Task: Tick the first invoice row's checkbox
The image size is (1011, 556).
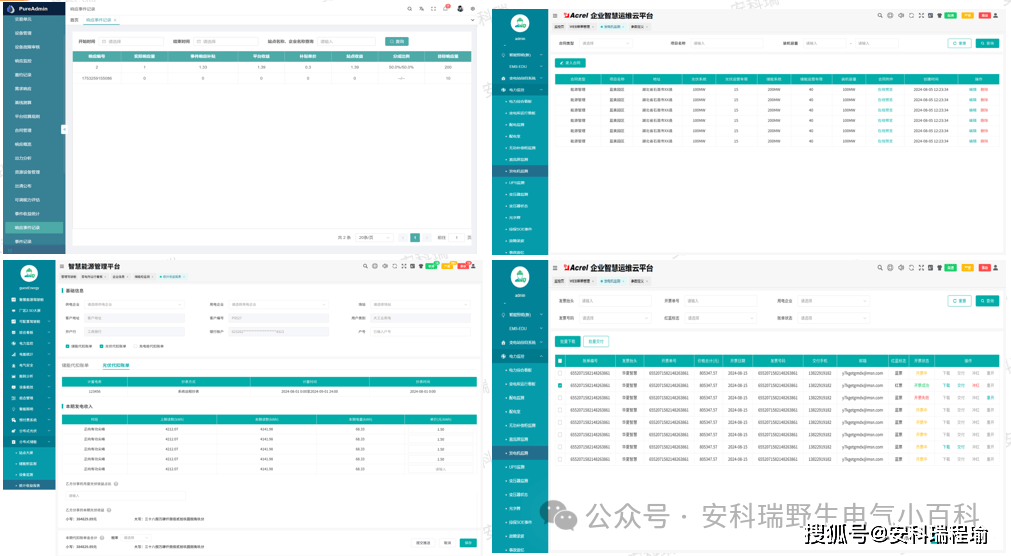Action: pyautogui.click(x=560, y=373)
